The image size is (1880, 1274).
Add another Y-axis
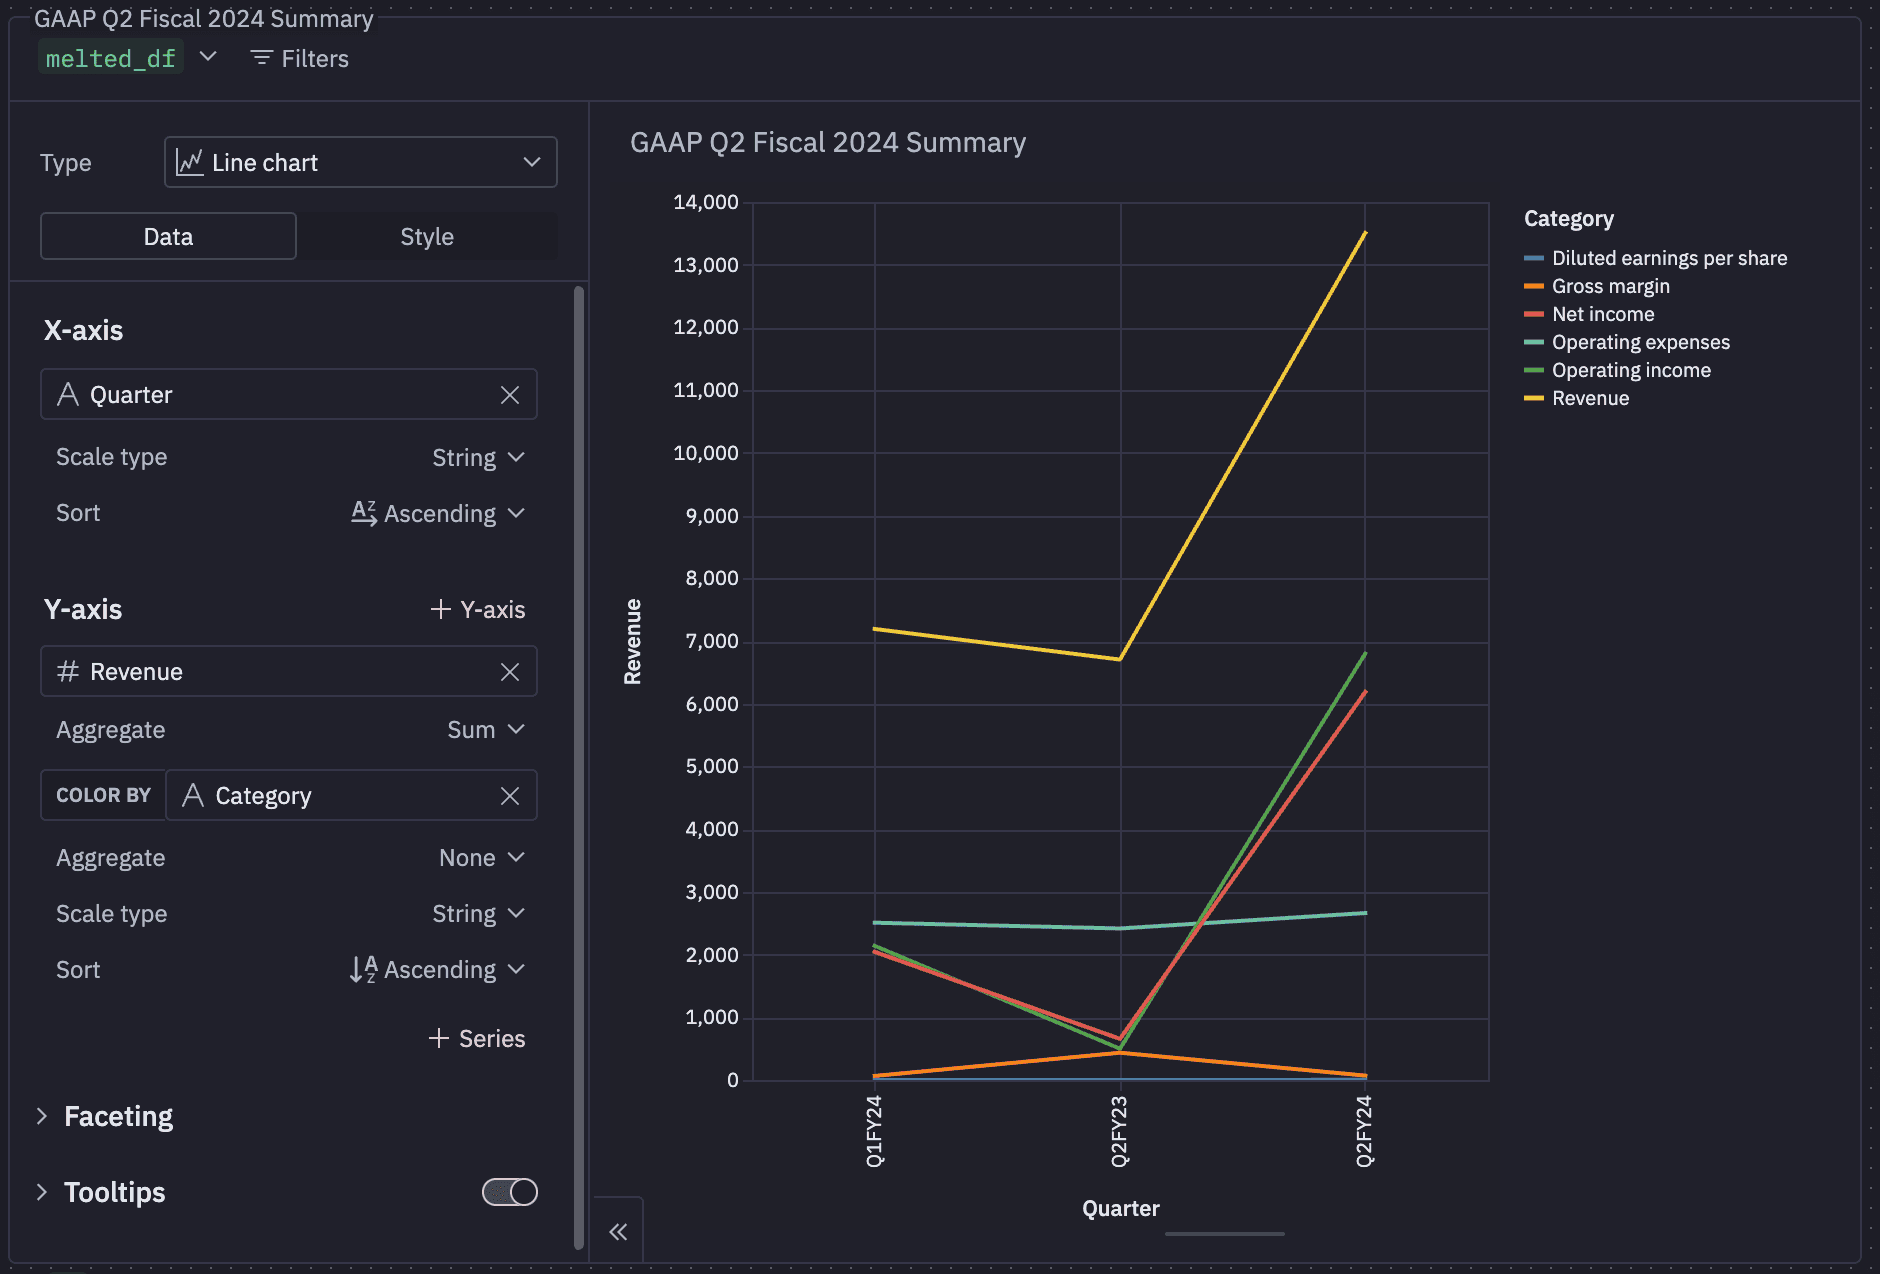(x=478, y=609)
